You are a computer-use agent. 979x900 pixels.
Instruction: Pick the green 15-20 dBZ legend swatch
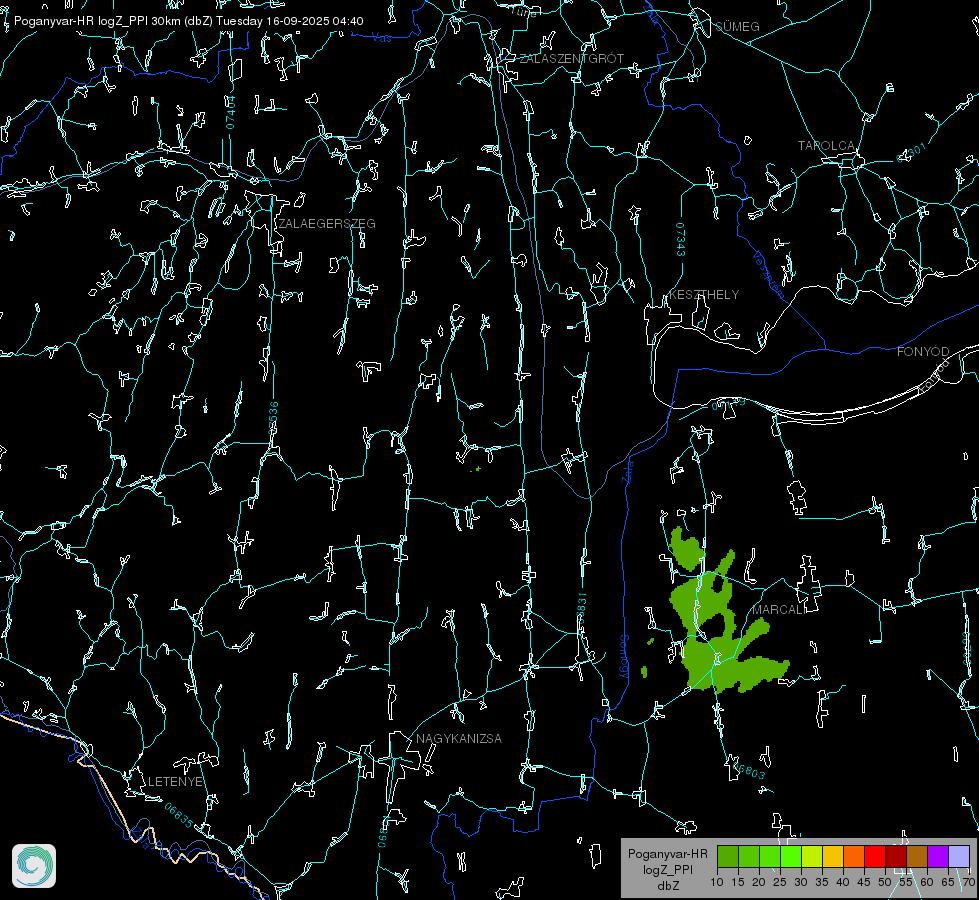749,856
